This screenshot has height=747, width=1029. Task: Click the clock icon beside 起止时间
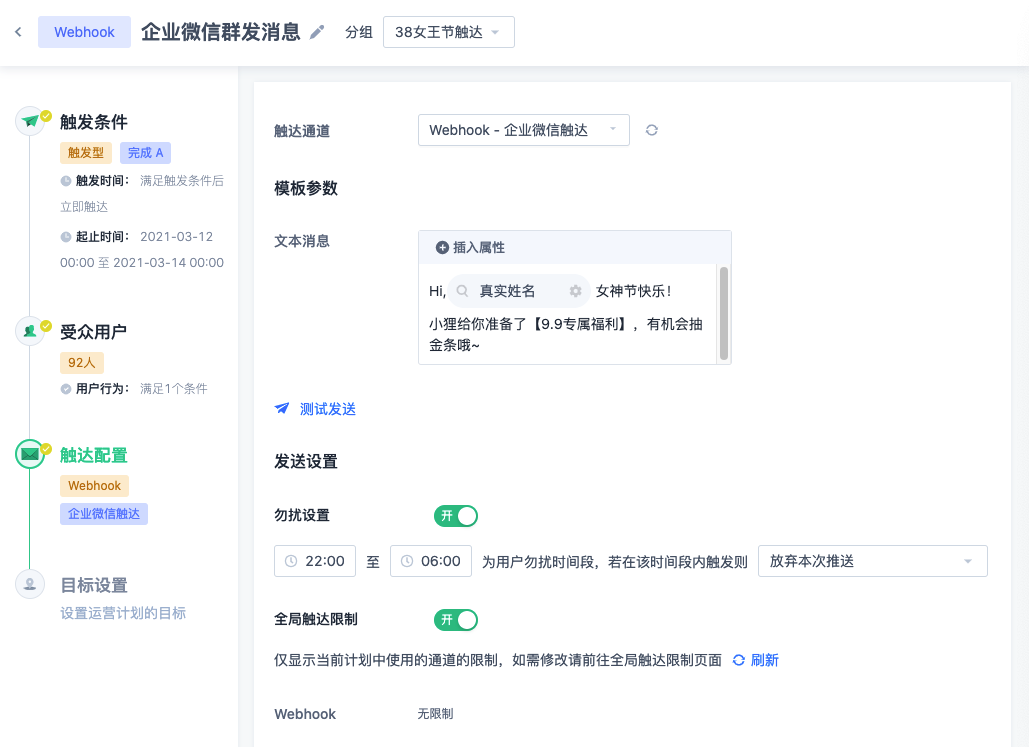[66, 237]
